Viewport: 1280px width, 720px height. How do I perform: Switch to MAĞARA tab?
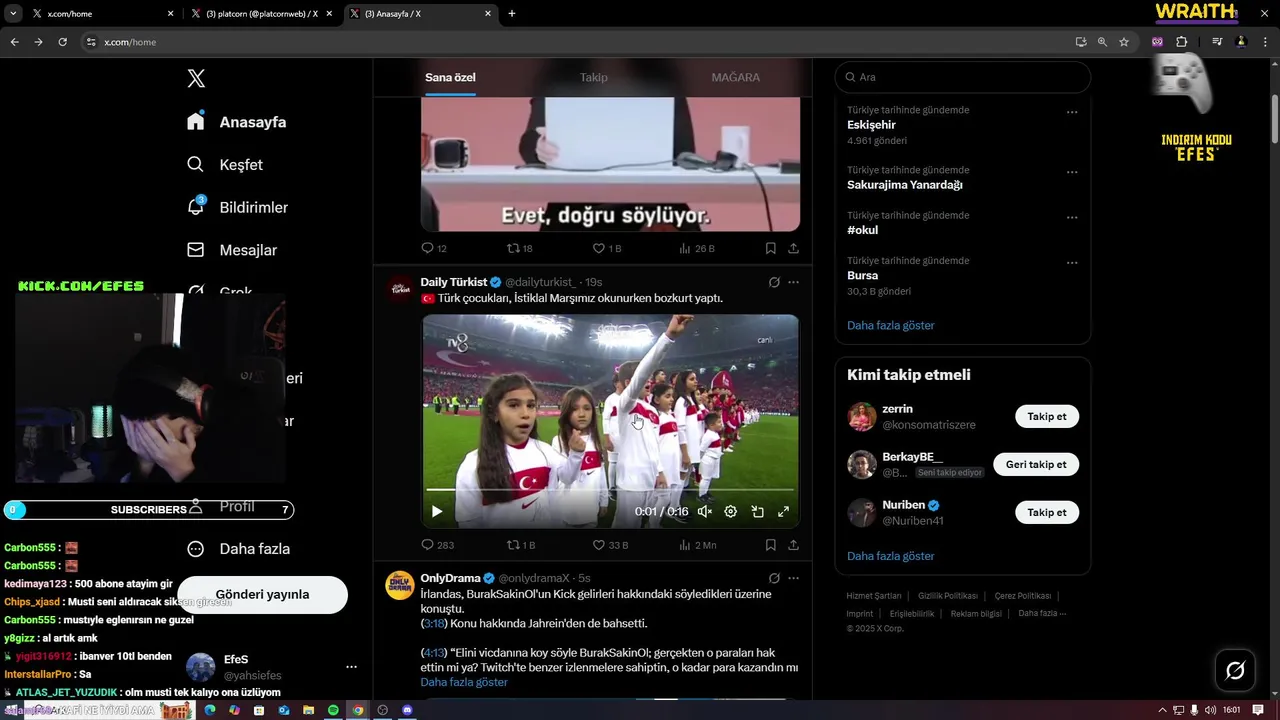pyautogui.click(x=736, y=77)
